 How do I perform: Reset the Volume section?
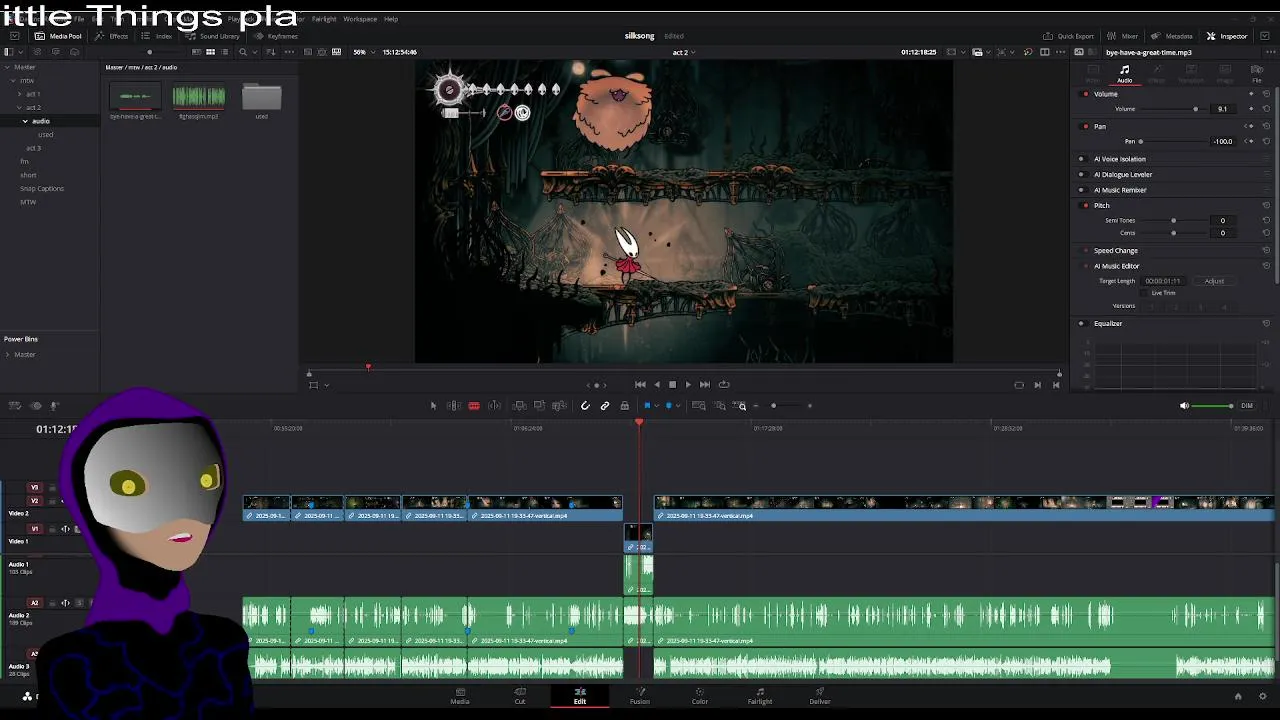click(x=1266, y=94)
